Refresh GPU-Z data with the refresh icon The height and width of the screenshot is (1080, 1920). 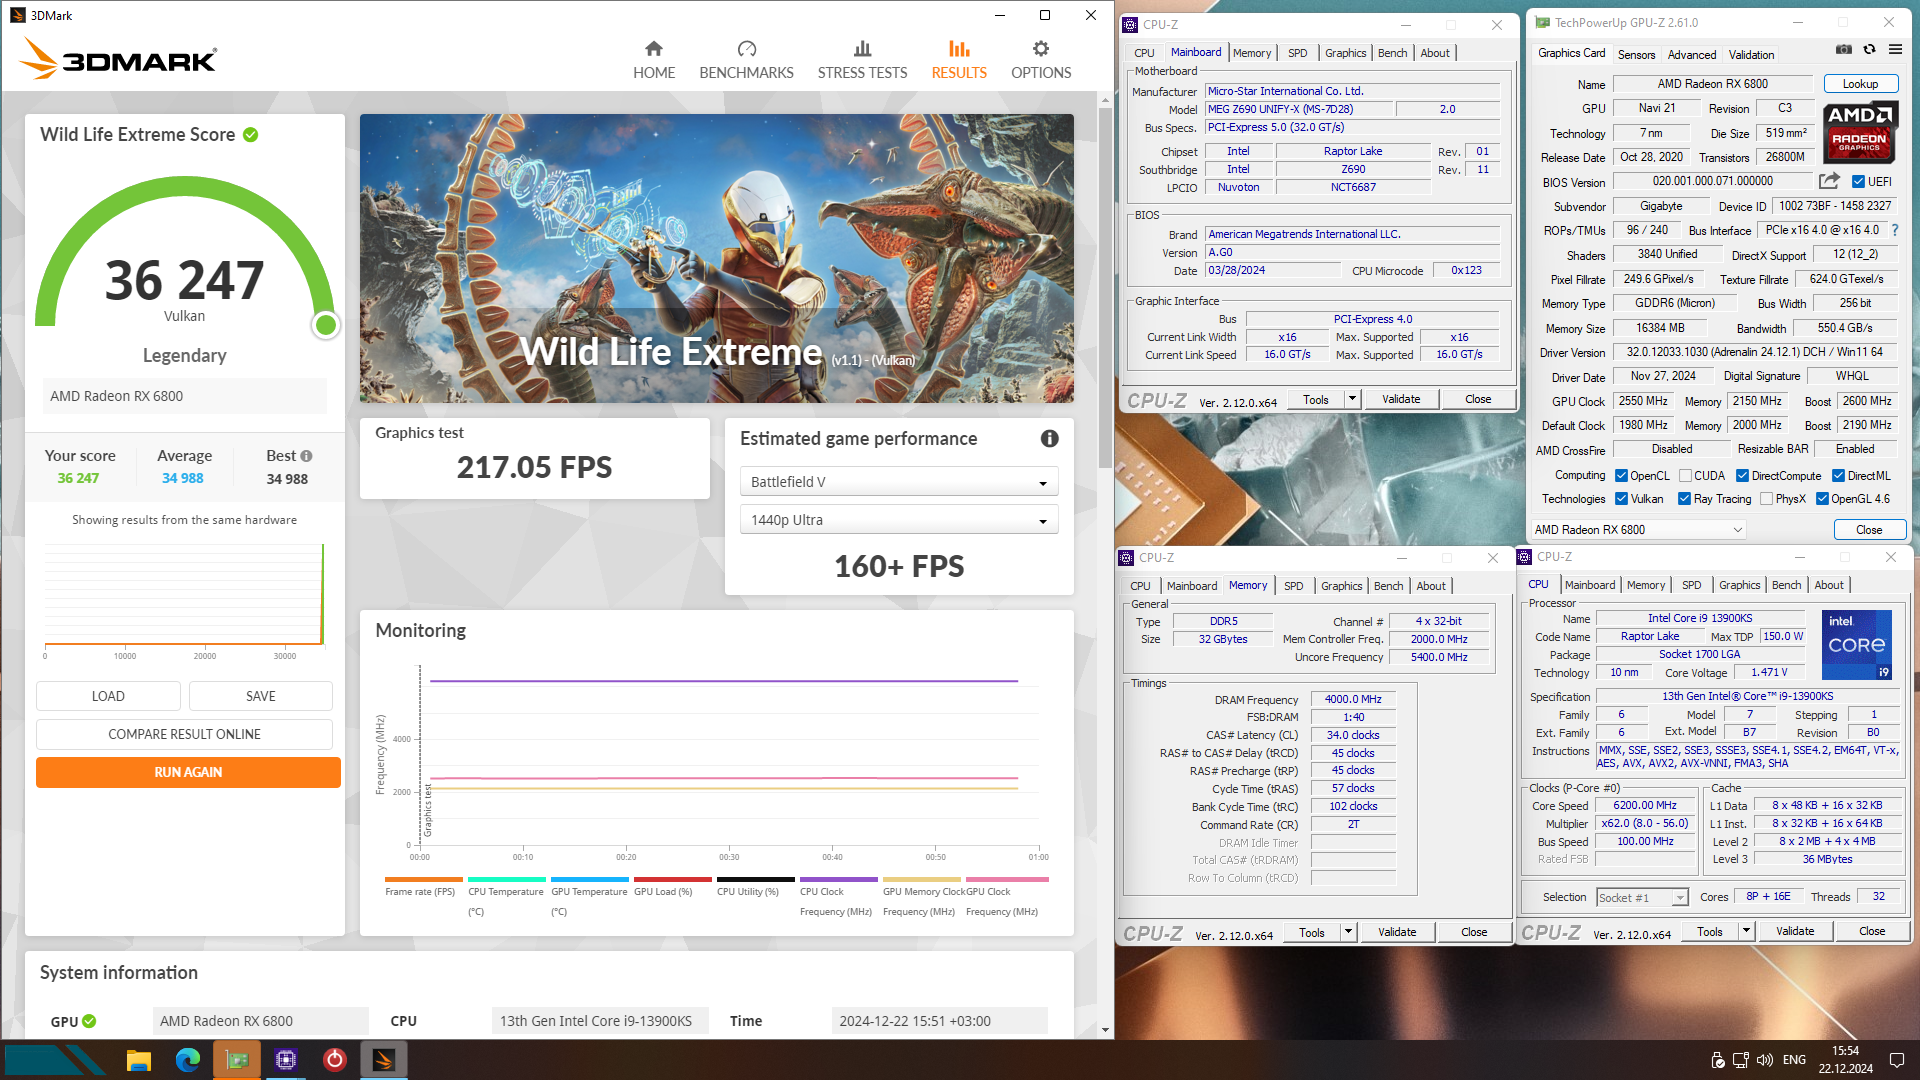(1869, 49)
